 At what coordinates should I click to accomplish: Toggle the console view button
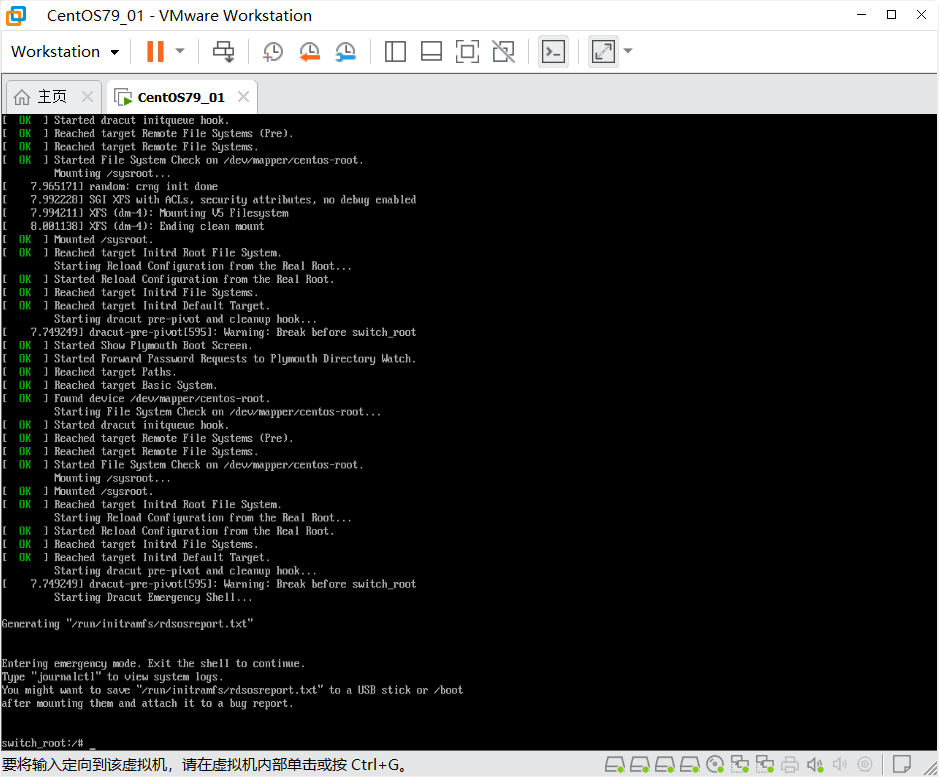point(553,52)
